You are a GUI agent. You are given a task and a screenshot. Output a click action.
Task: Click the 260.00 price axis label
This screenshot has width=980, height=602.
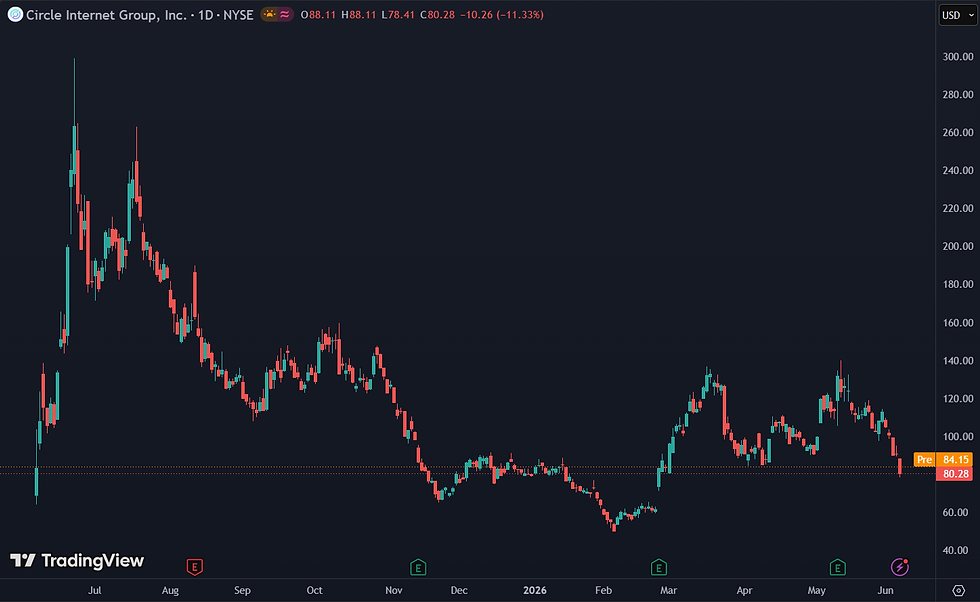pos(958,133)
